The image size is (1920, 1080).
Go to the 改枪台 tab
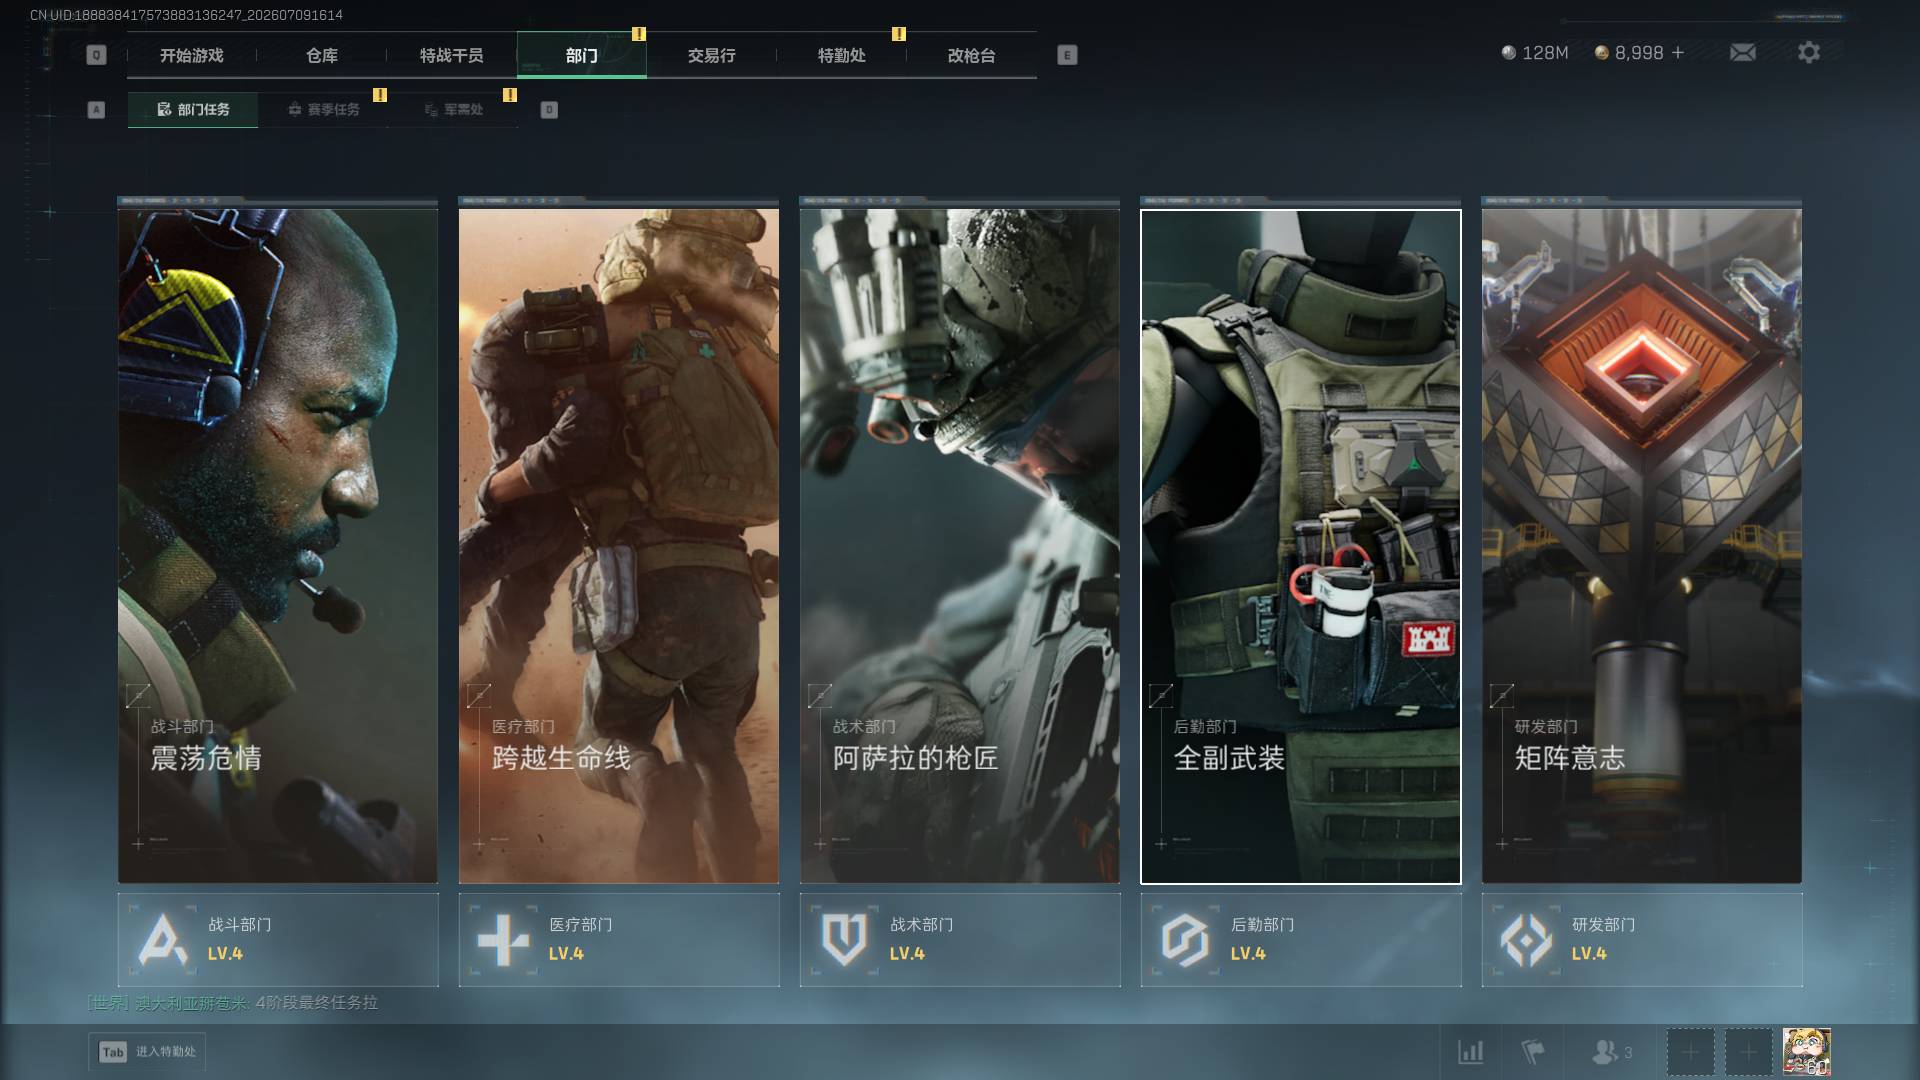(x=971, y=55)
